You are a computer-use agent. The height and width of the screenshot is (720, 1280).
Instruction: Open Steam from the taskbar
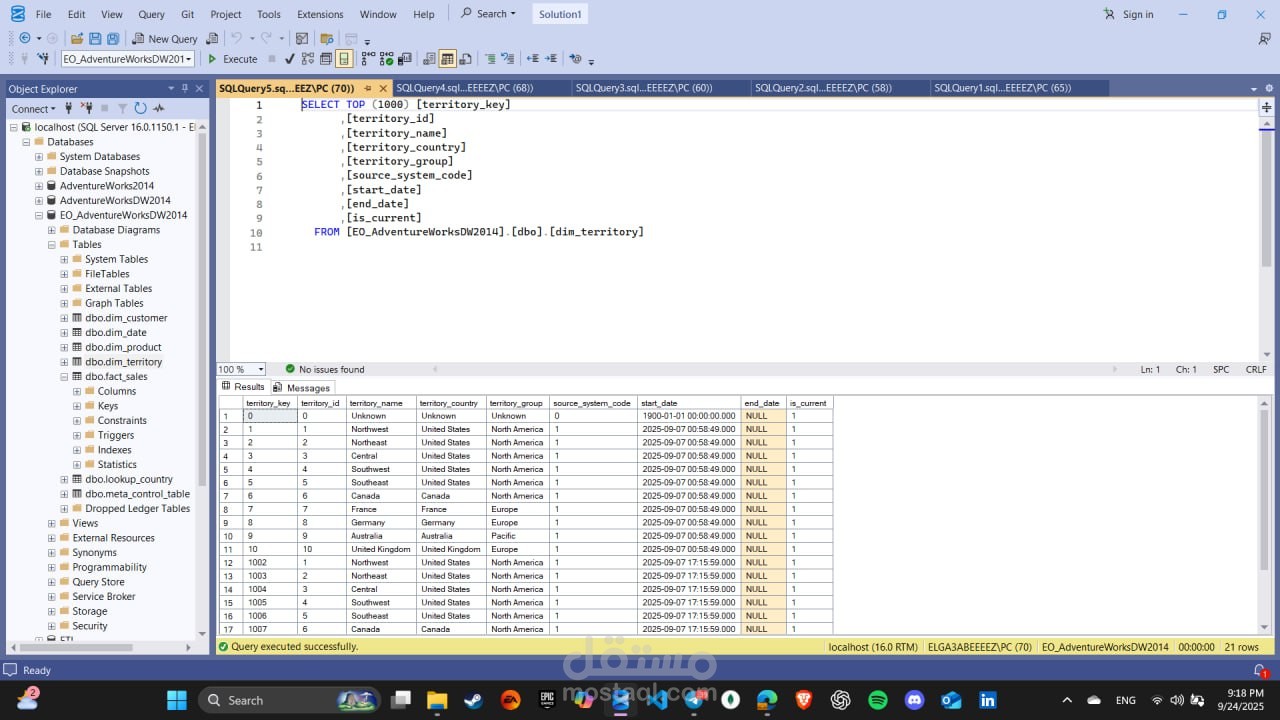point(474,700)
